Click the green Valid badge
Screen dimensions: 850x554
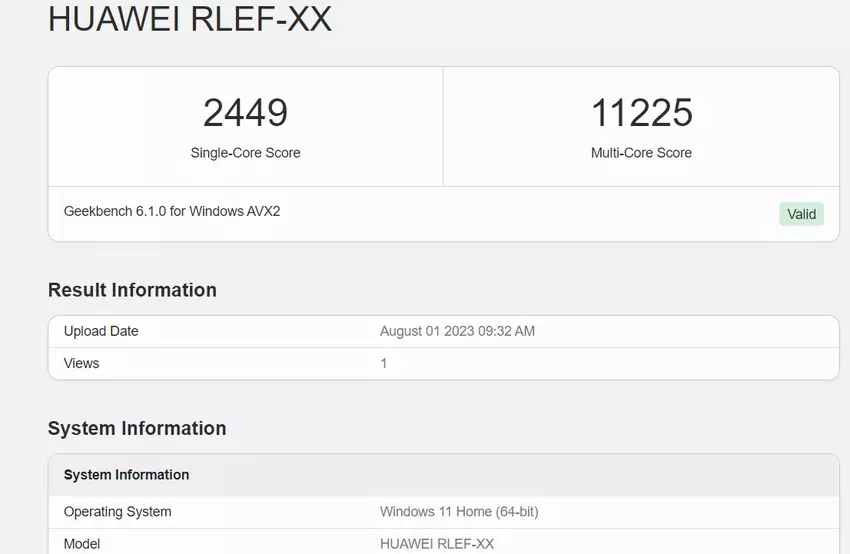[x=801, y=214]
